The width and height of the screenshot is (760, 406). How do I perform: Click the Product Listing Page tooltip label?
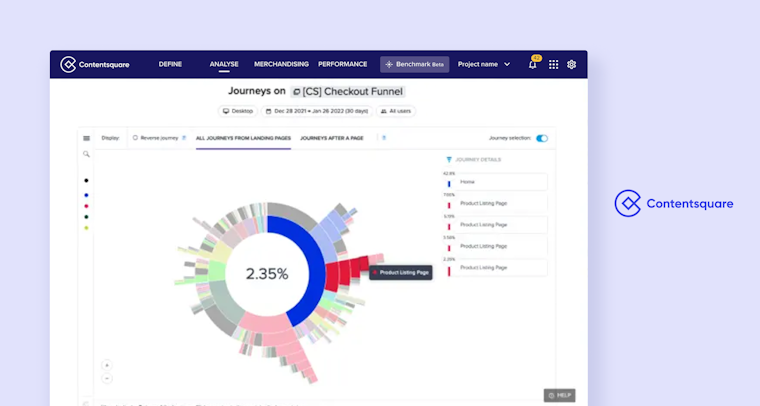tap(400, 273)
